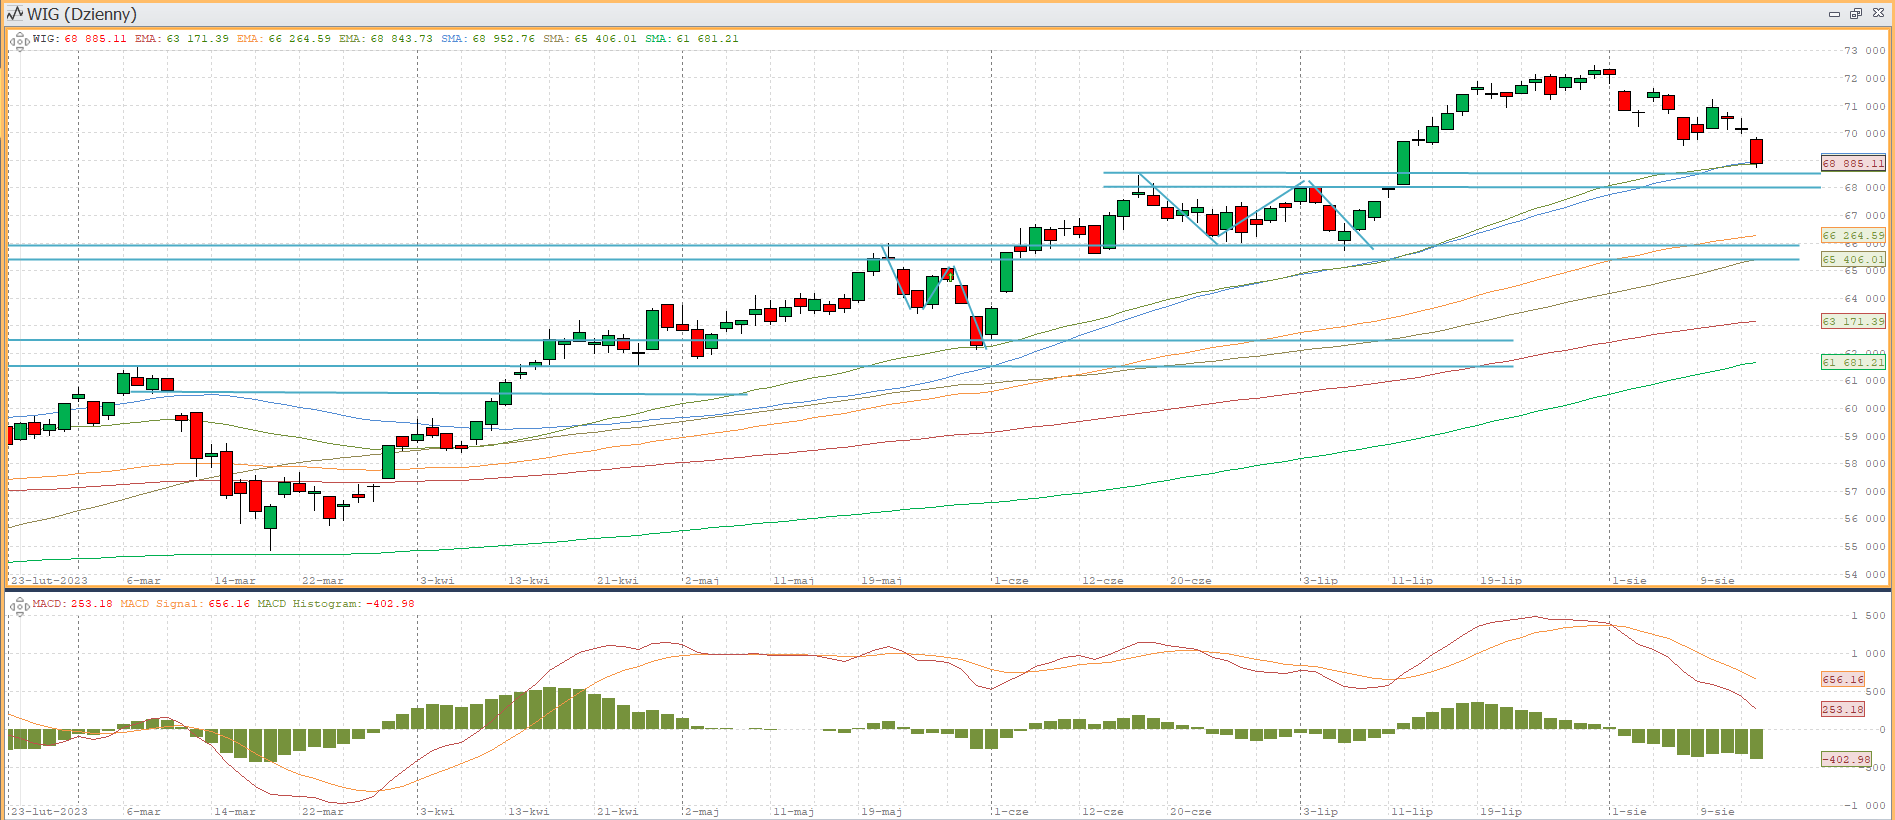Select the MACD Histogram: -402.98 legend label
This screenshot has height=820, width=1895.
[x=336, y=604]
